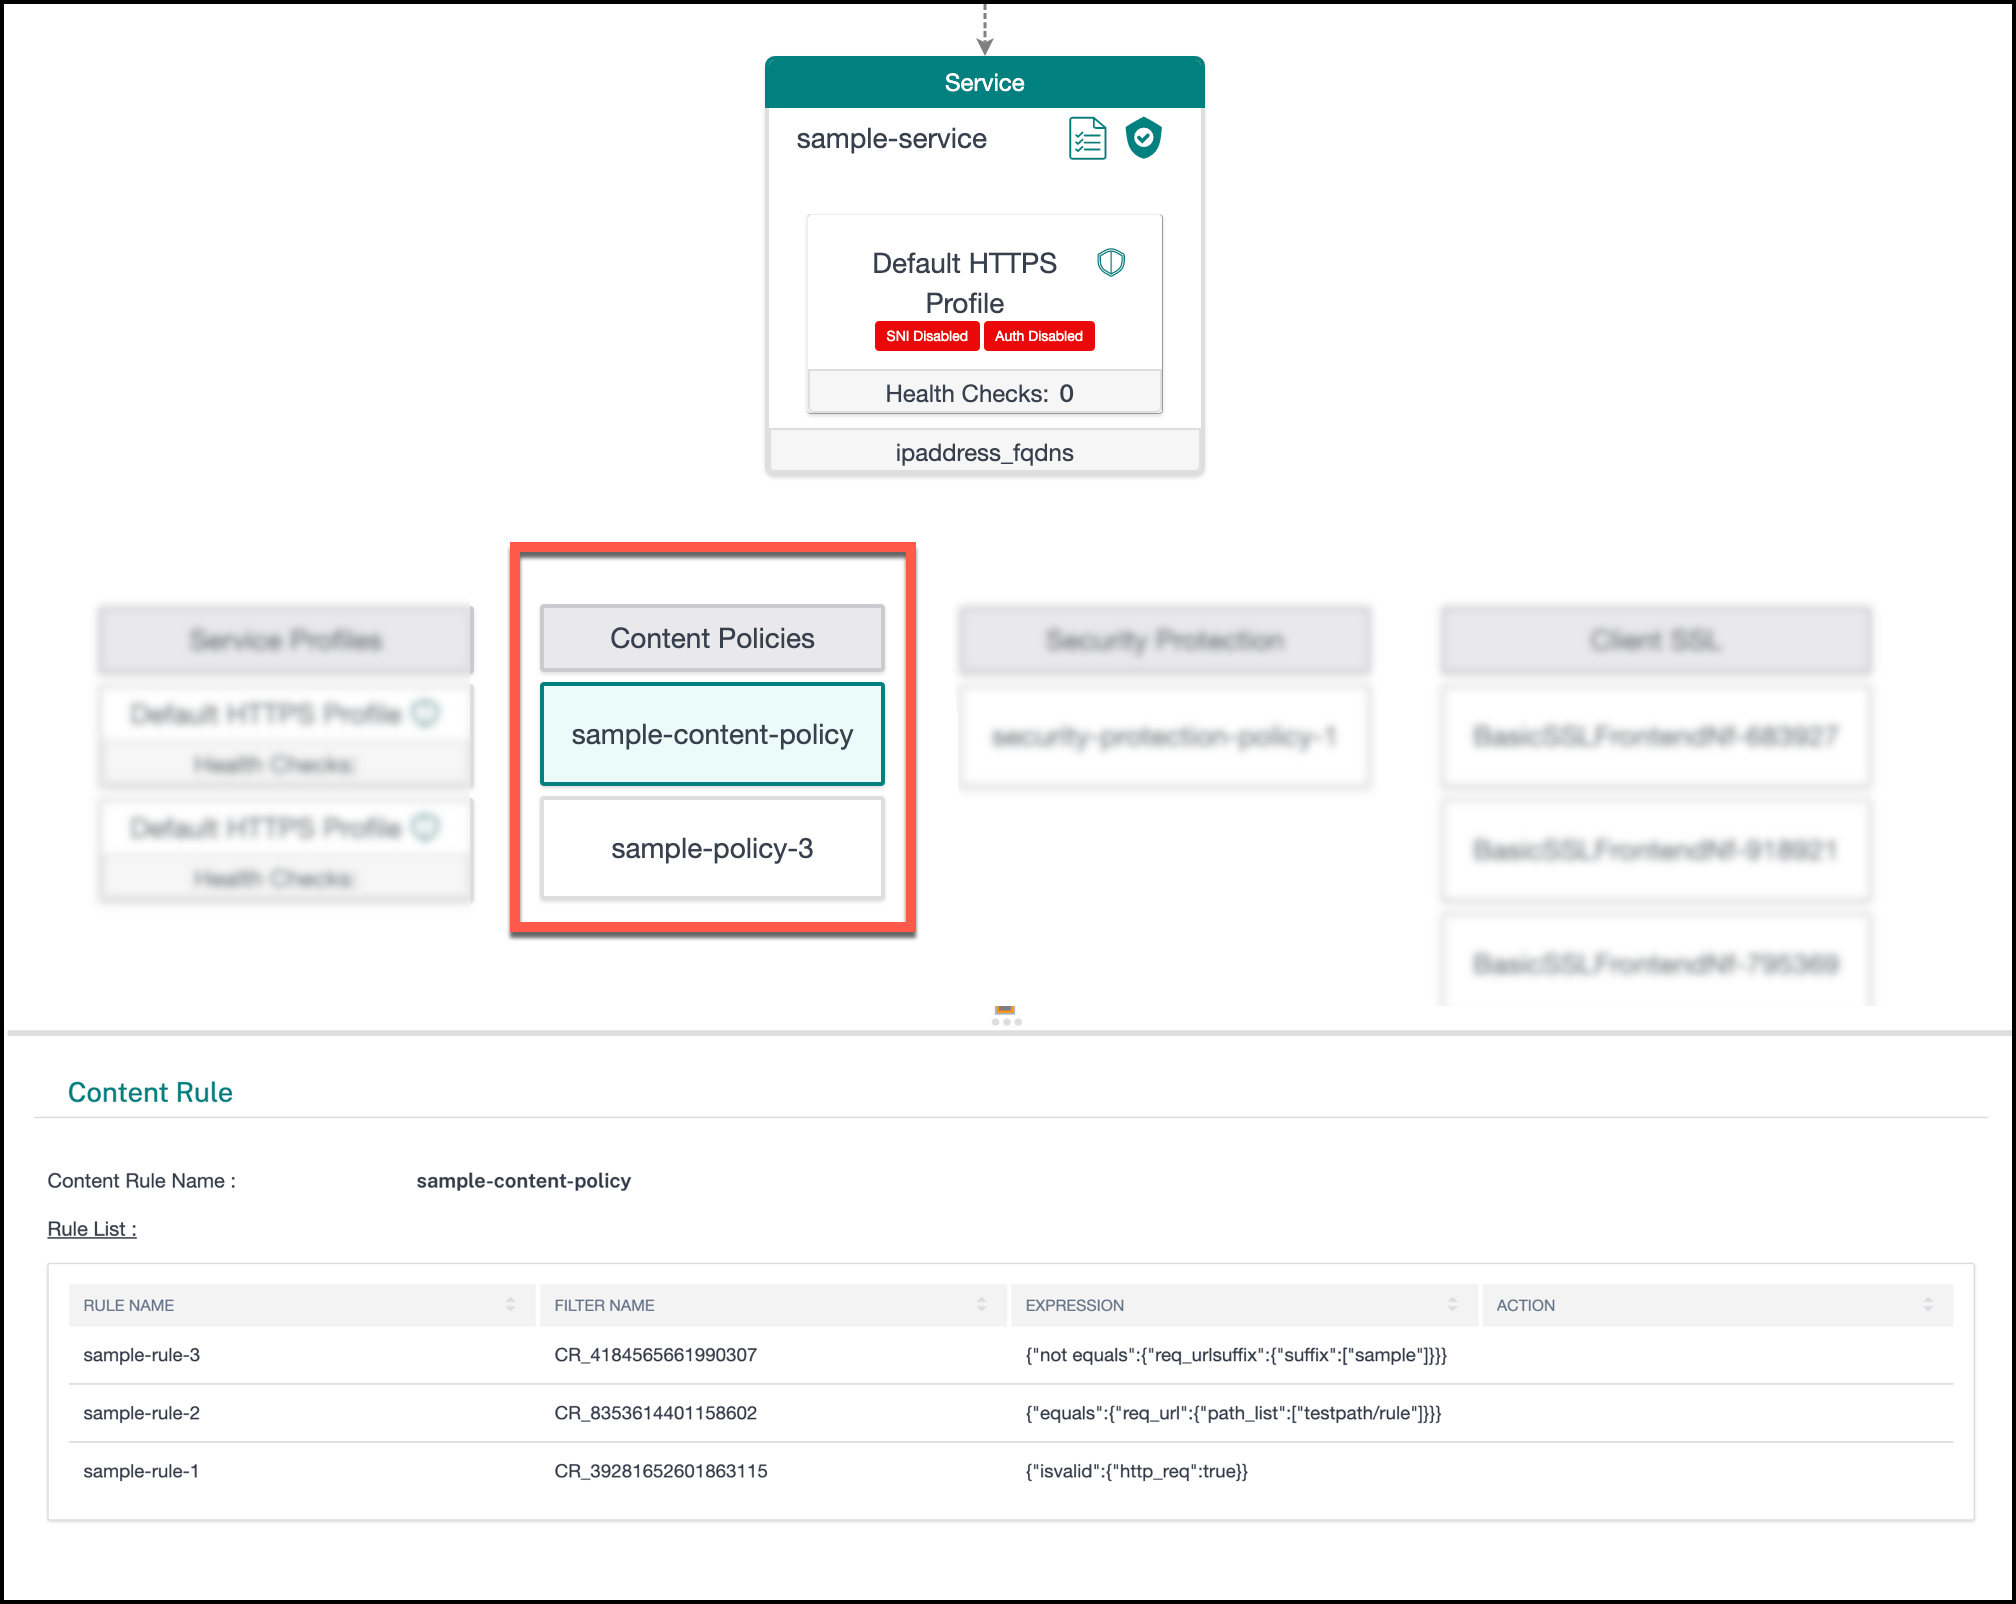Screen dimensions: 2016x1604
Task: Click the panel splitter handle icon
Action: pyautogui.click(x=1006, y=1015)
